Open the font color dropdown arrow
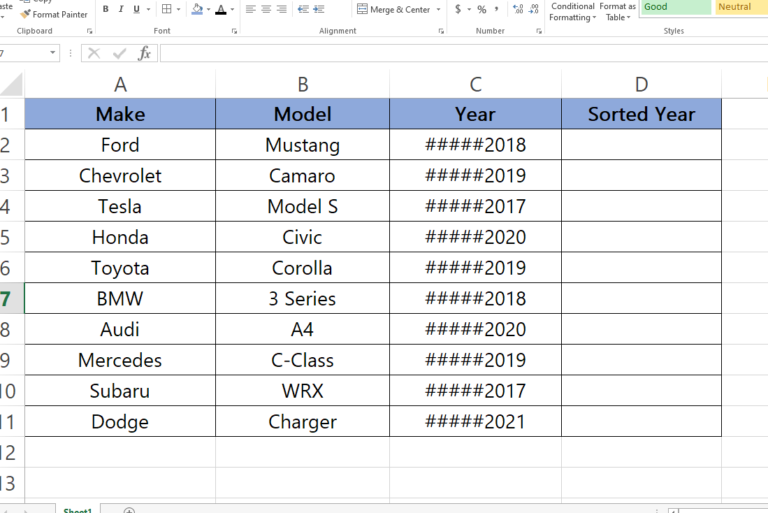This screenshot has height=513, width=768. 232,10
